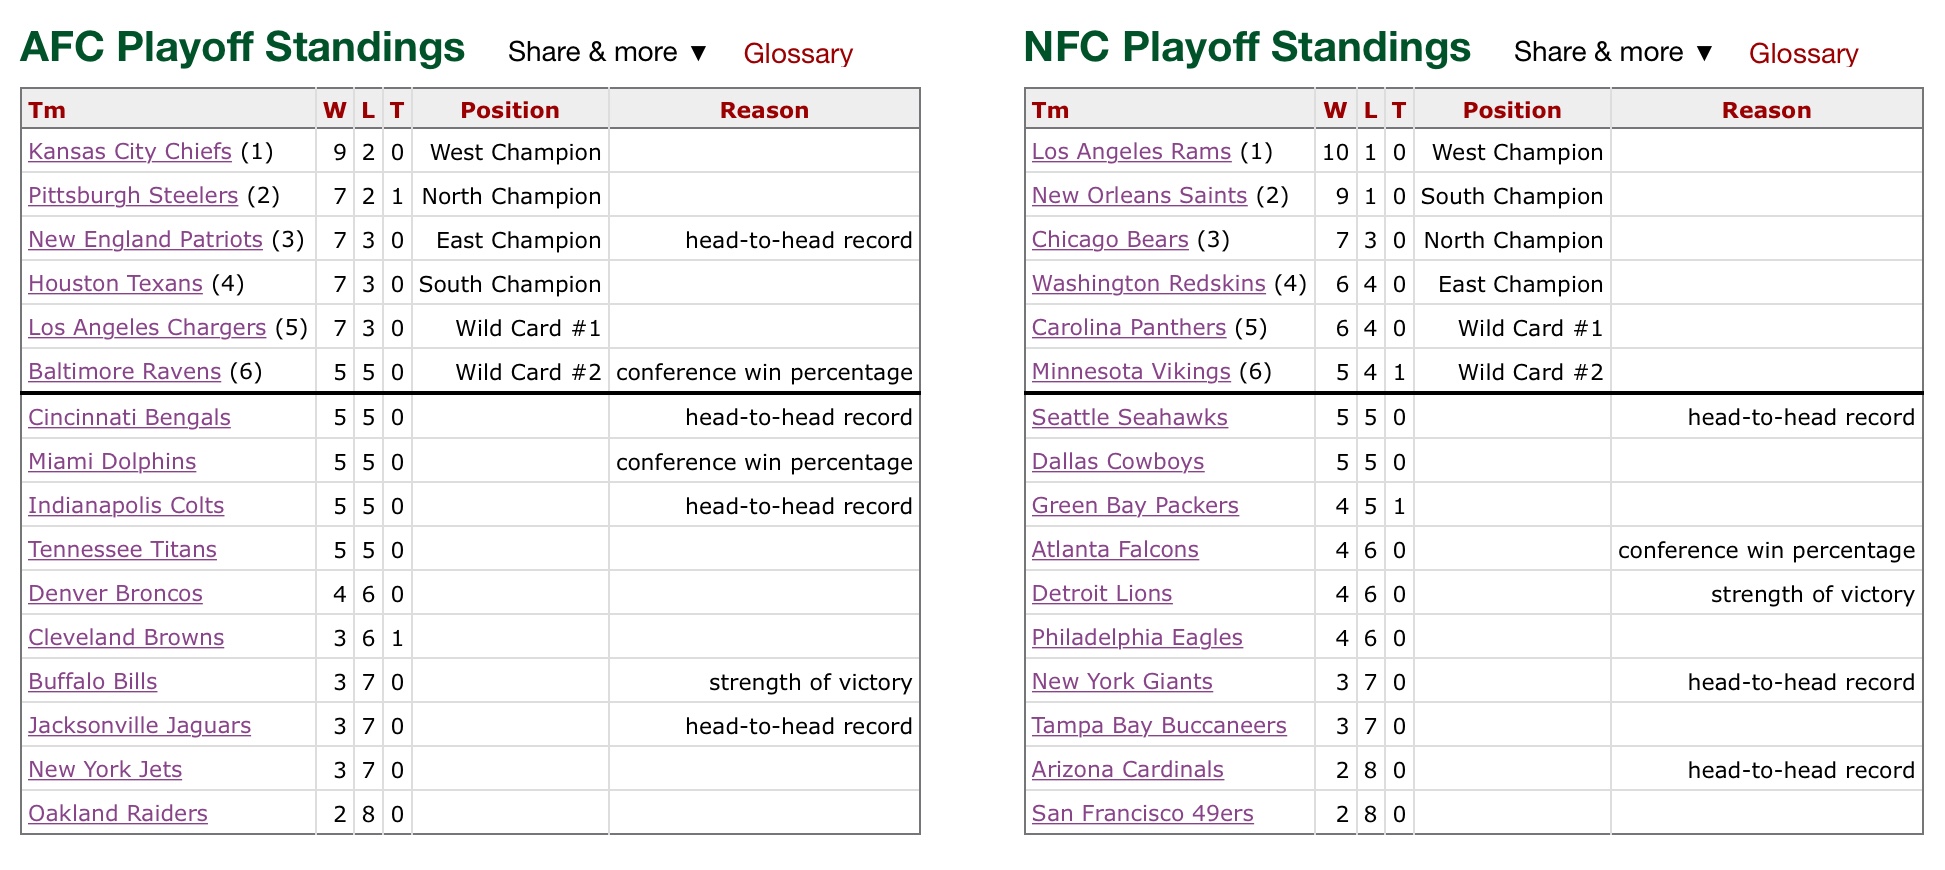This screenshot has width=1945, height=870.
Task: Open NFC Share & more dropdown
Action: (1613, 52)
